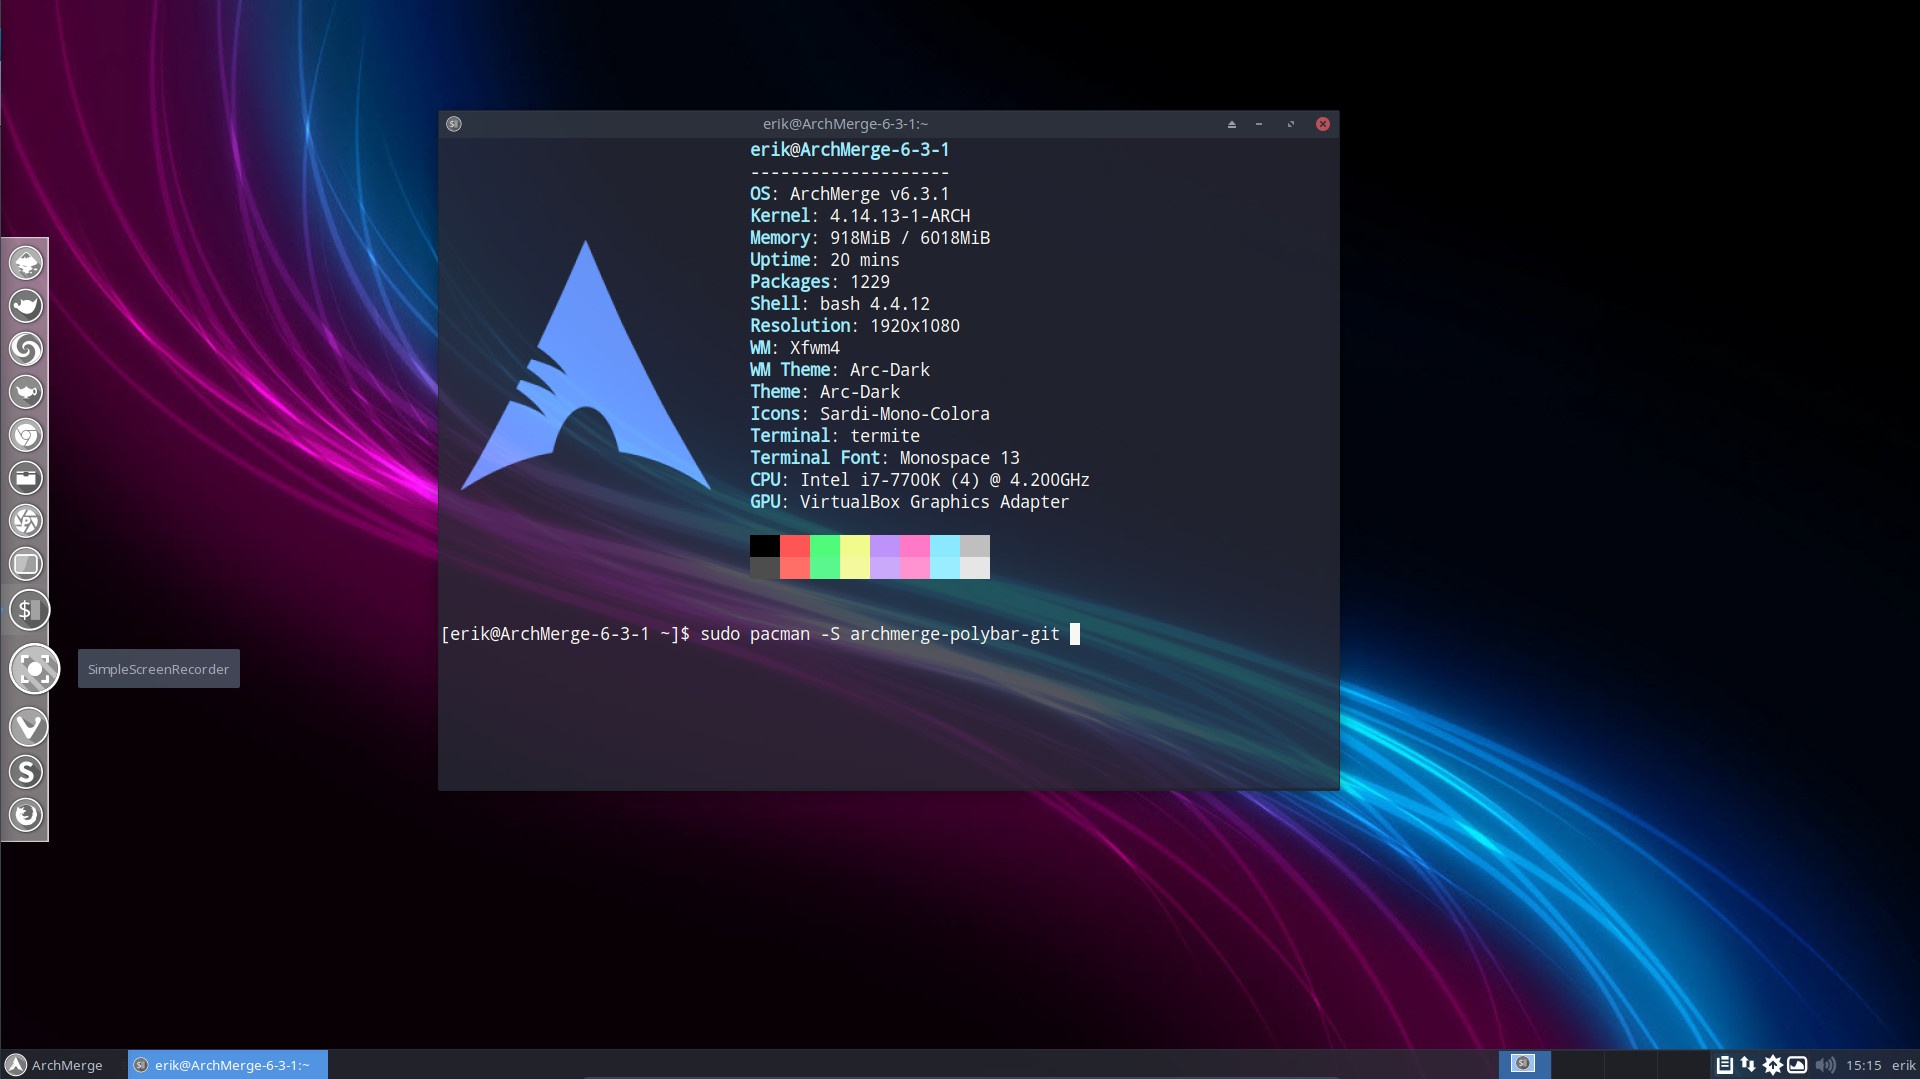The height and width of the screenshot is (1079, 1920).
Task: Click the terminal title text erik@ArchMerge-6-3-1:~
Action: (x=845, y=124)
